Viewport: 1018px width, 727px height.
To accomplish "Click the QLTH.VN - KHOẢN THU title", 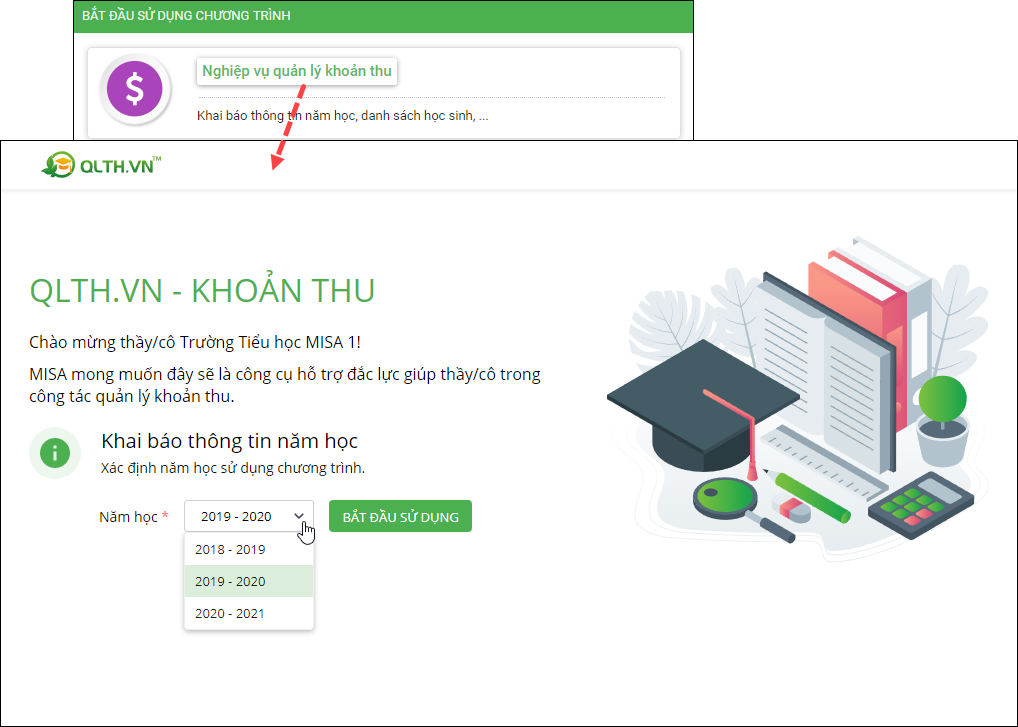I will coord(203,290).
